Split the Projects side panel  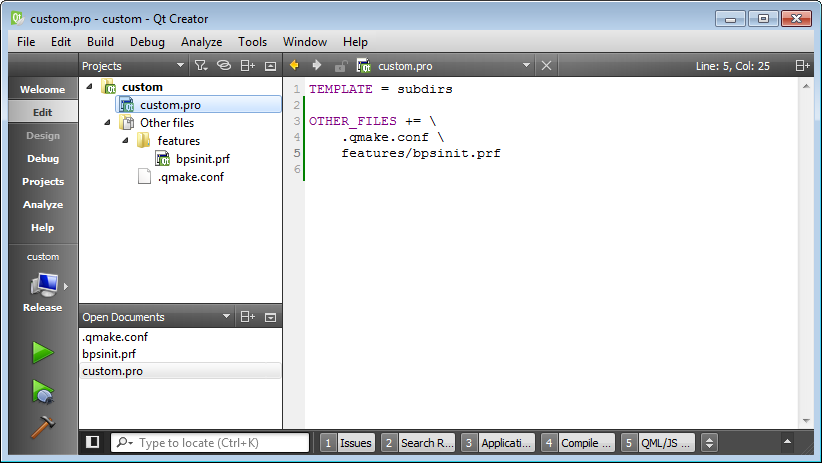pyautogui.click(x=247, y=66)
